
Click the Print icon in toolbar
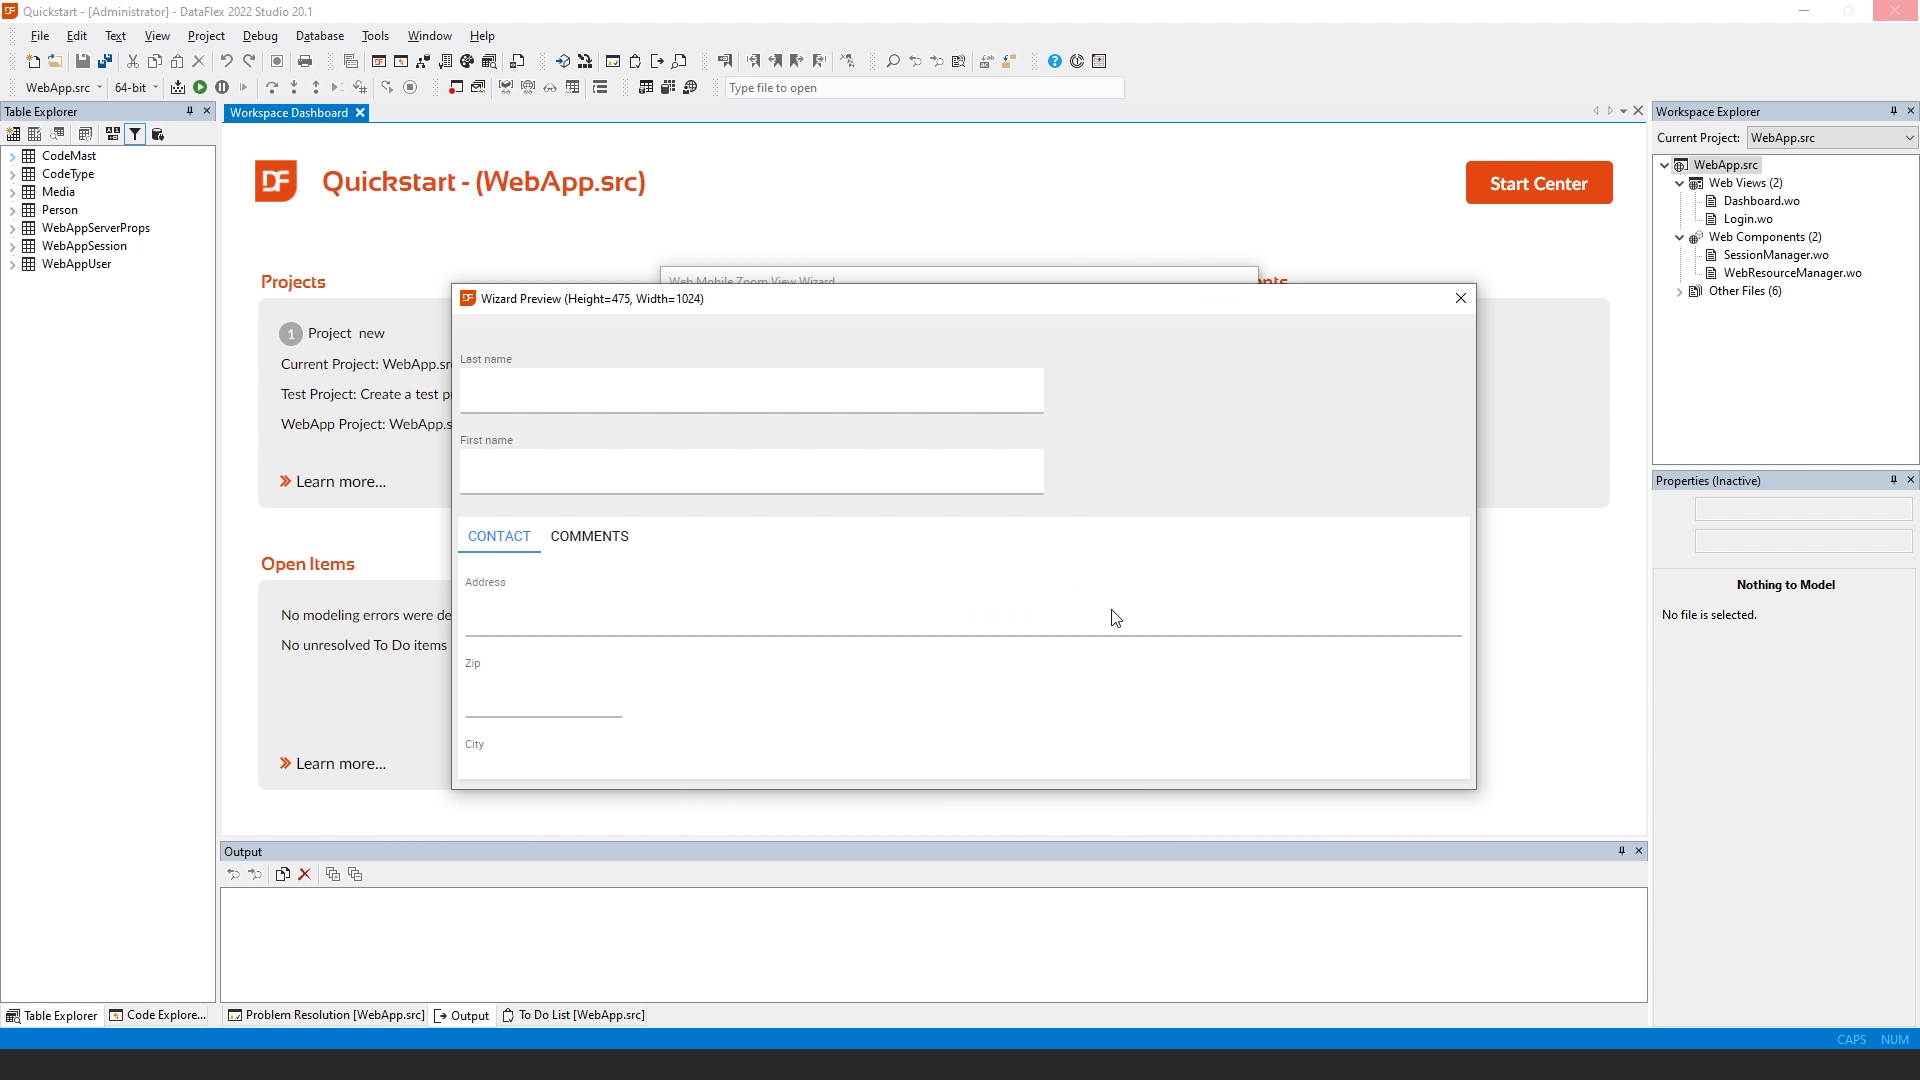305,61
